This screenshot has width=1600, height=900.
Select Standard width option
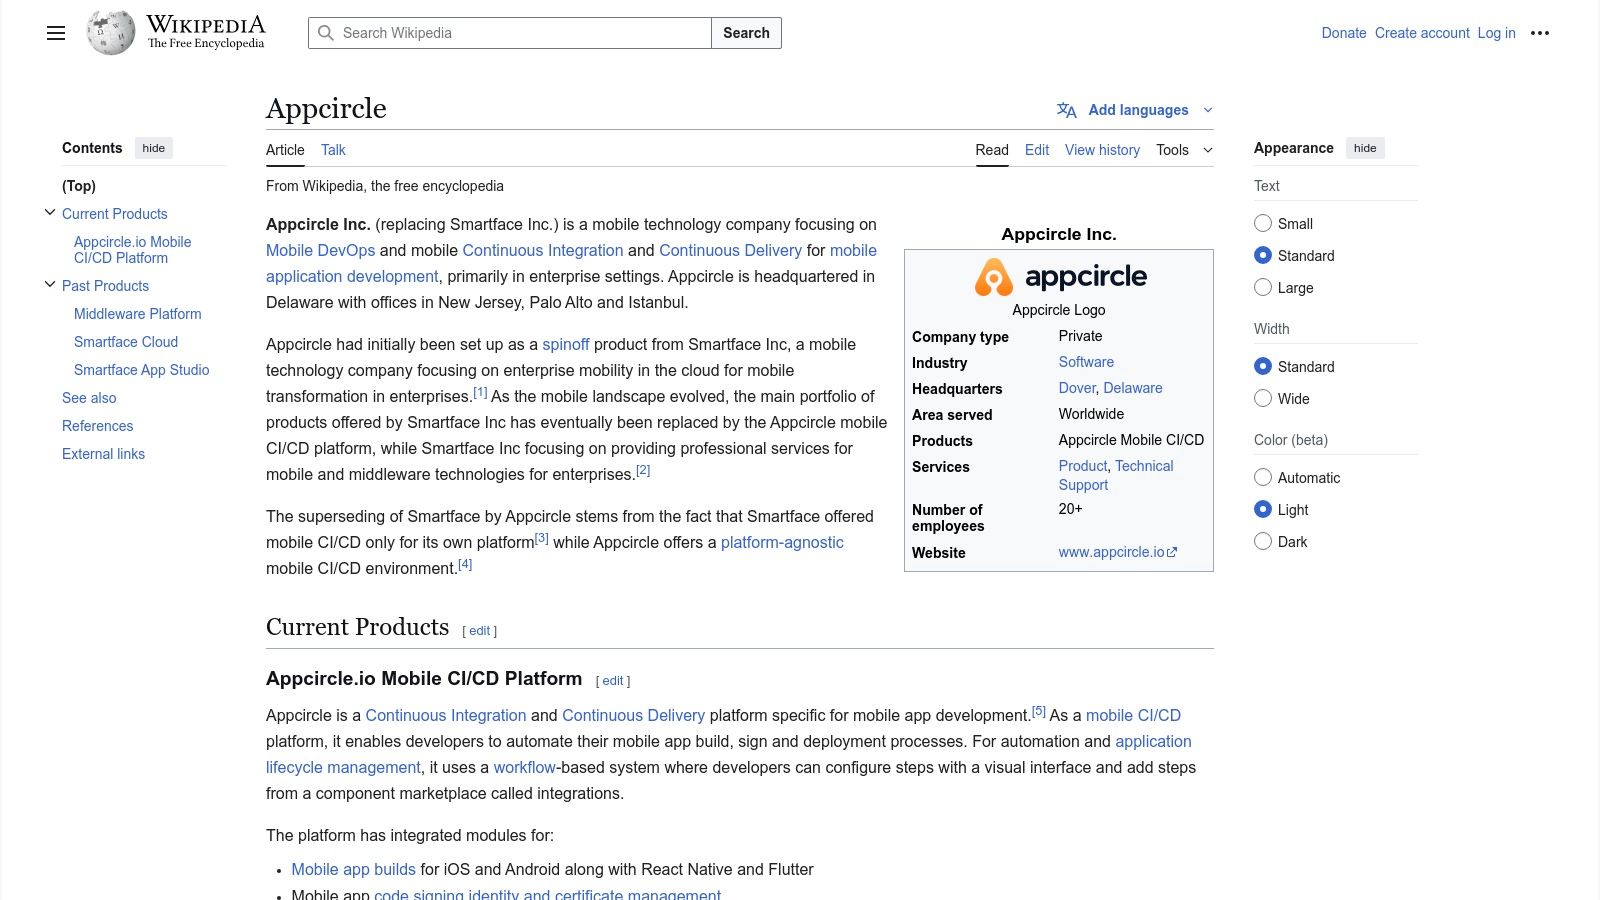1263,366
